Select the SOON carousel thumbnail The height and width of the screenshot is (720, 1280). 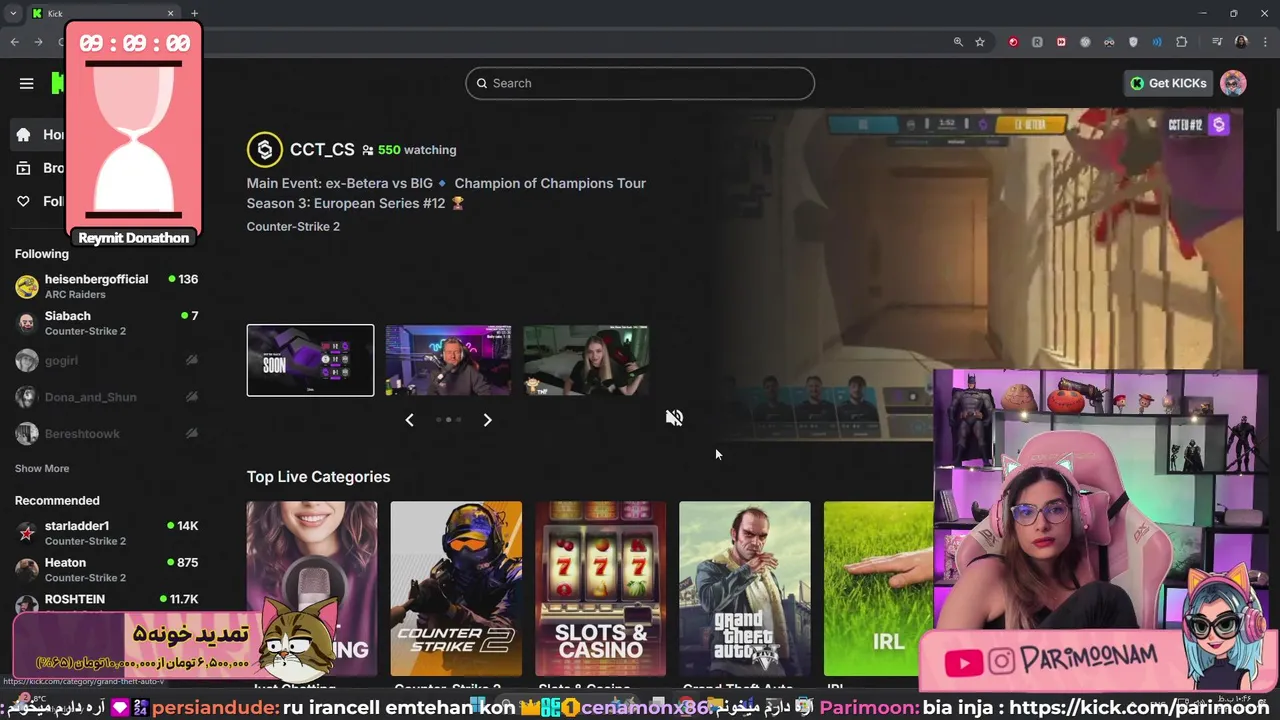[x=310, y=360]
